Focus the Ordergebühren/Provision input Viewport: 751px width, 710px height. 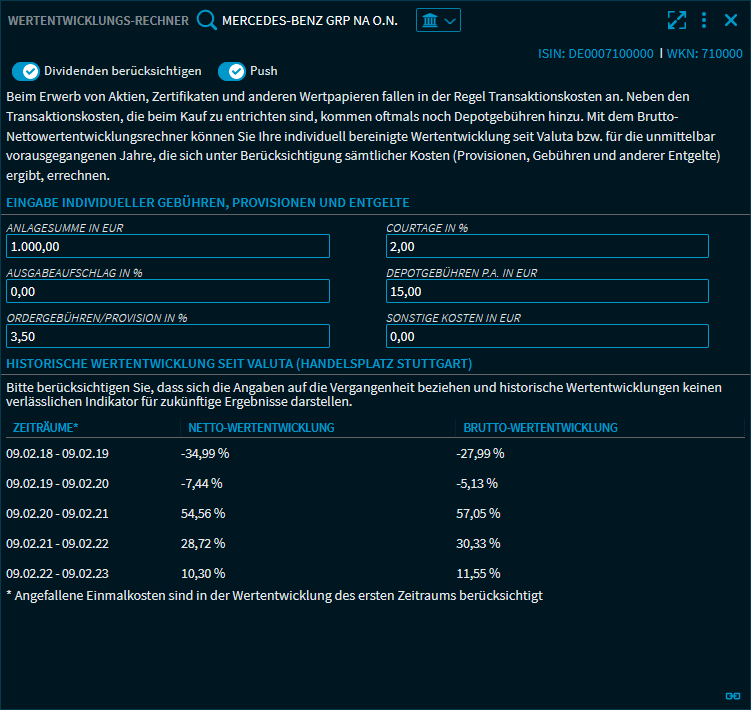coord(168,336)
